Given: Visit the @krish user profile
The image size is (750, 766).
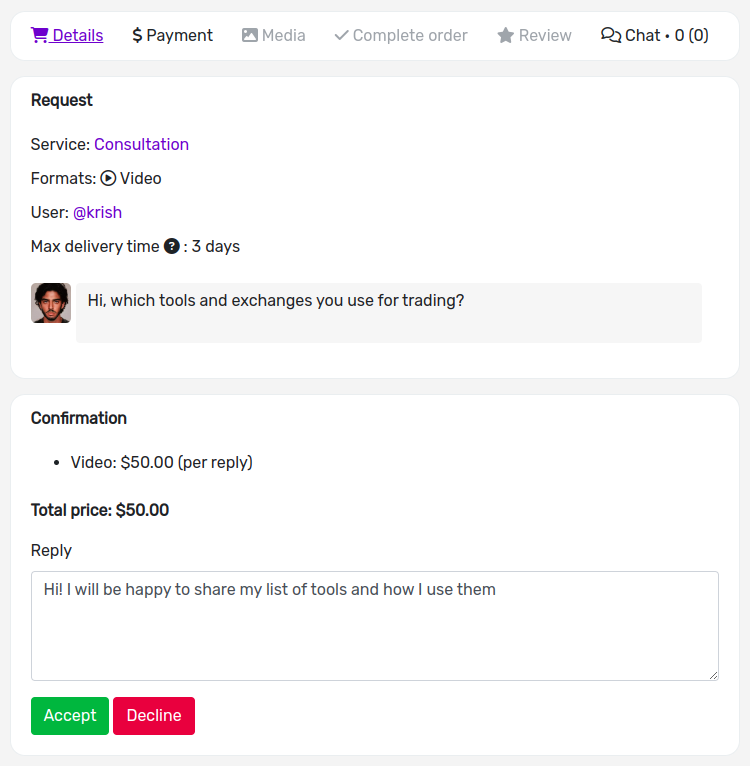Looking at the screenshot, I should point(97,213).
